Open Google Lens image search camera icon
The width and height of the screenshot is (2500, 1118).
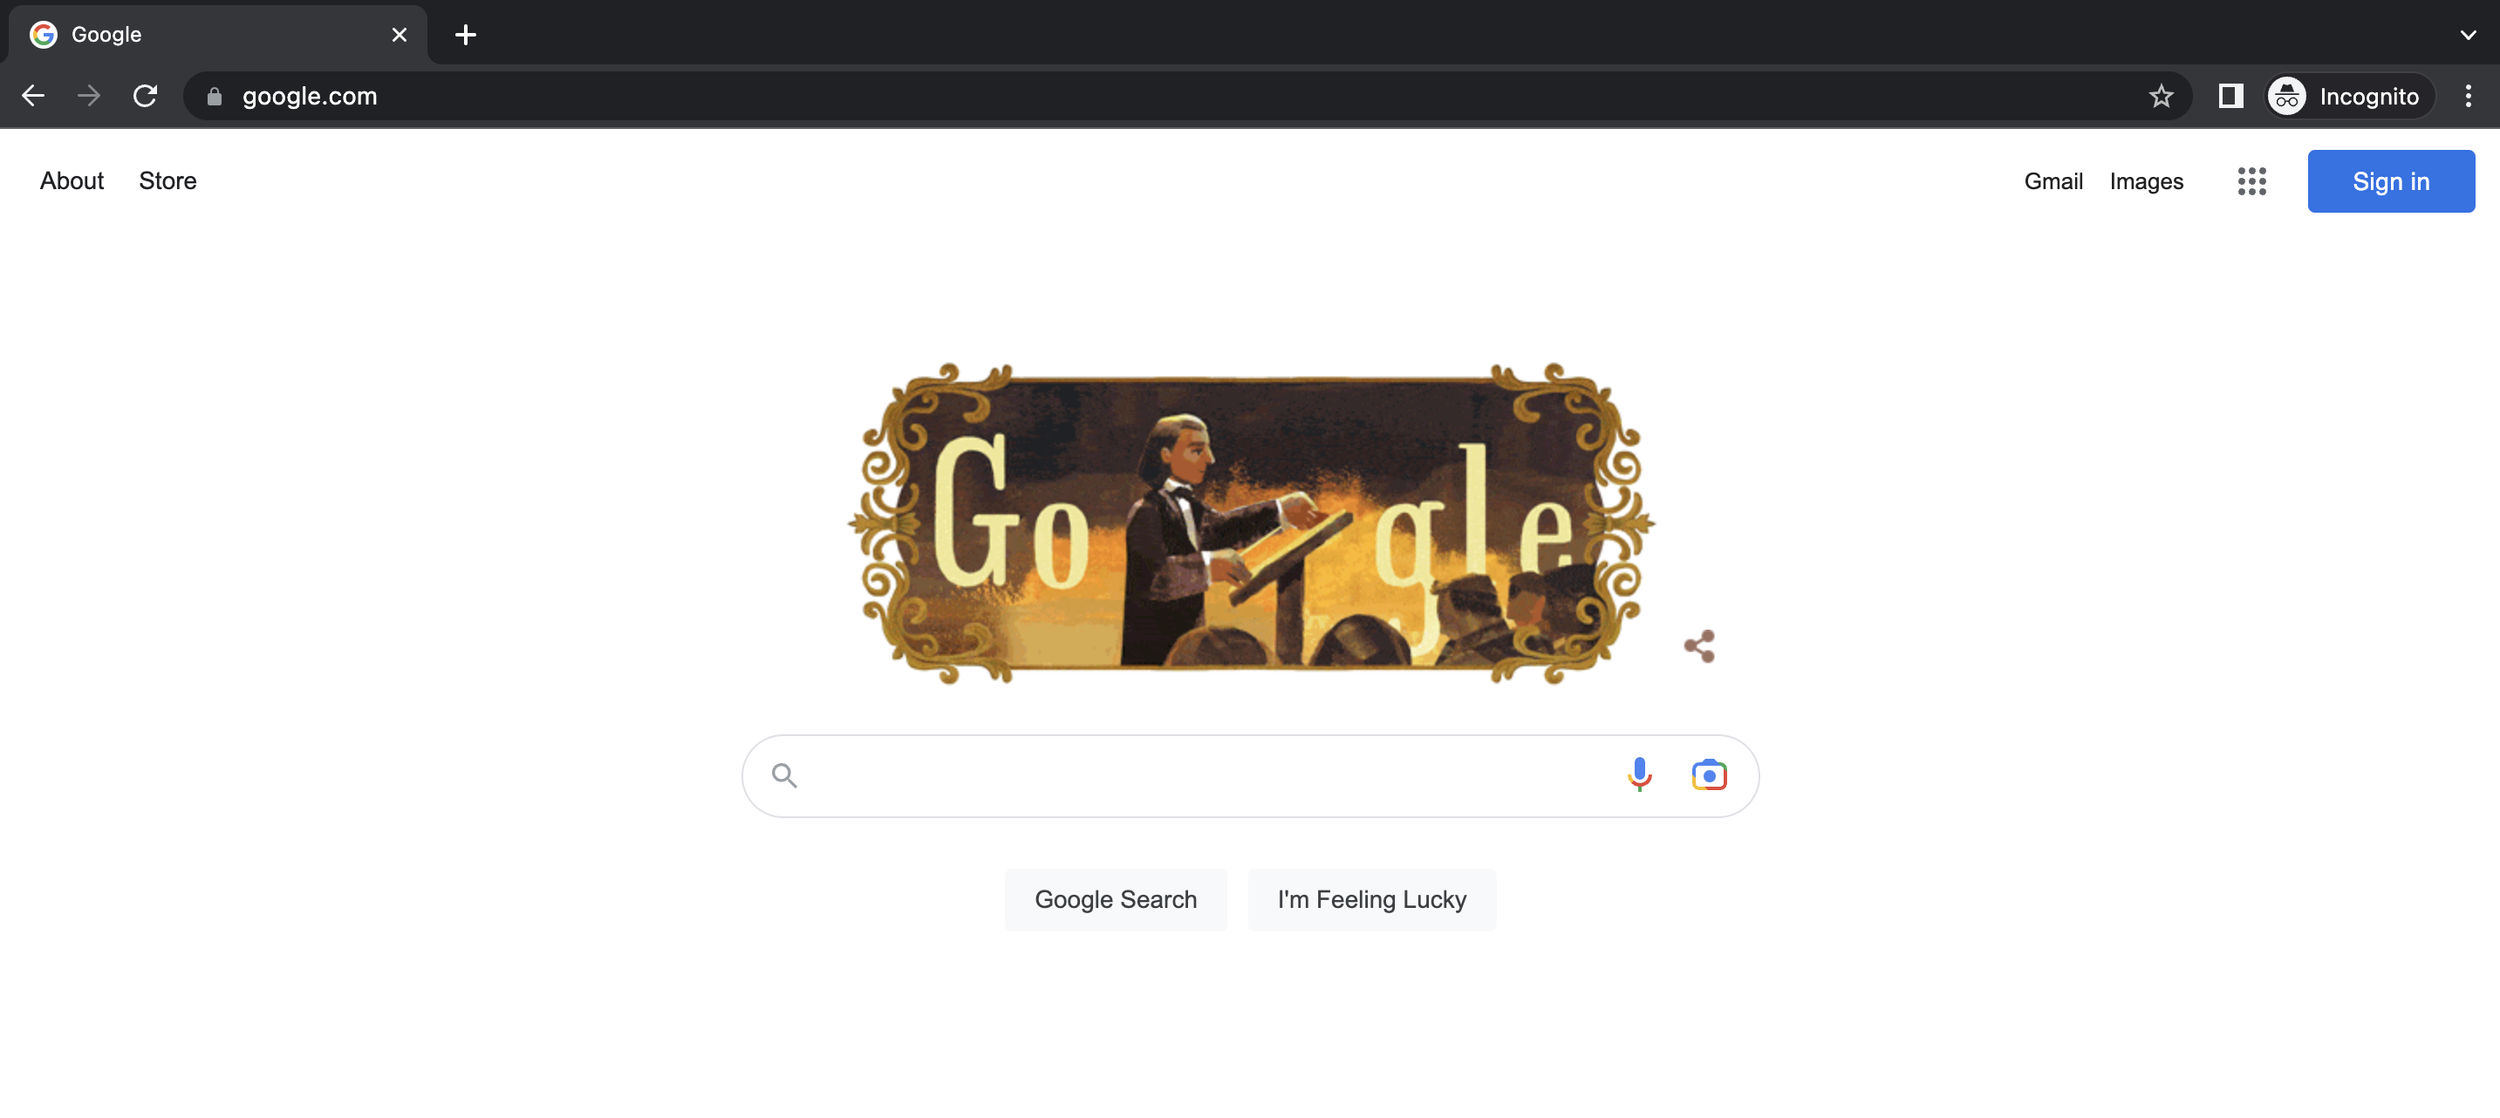(x=1709, y=775)
